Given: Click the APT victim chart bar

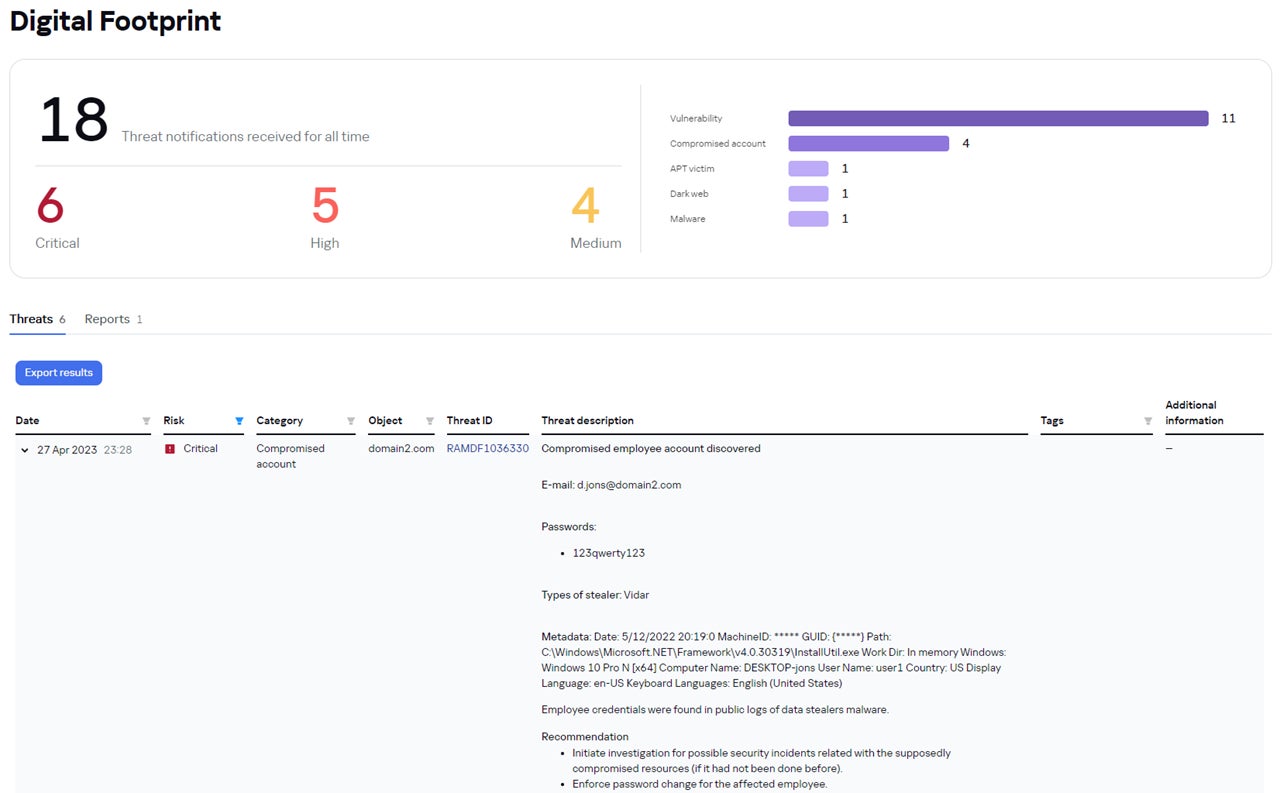Looking at the screenshot, I should coord(808,169).
